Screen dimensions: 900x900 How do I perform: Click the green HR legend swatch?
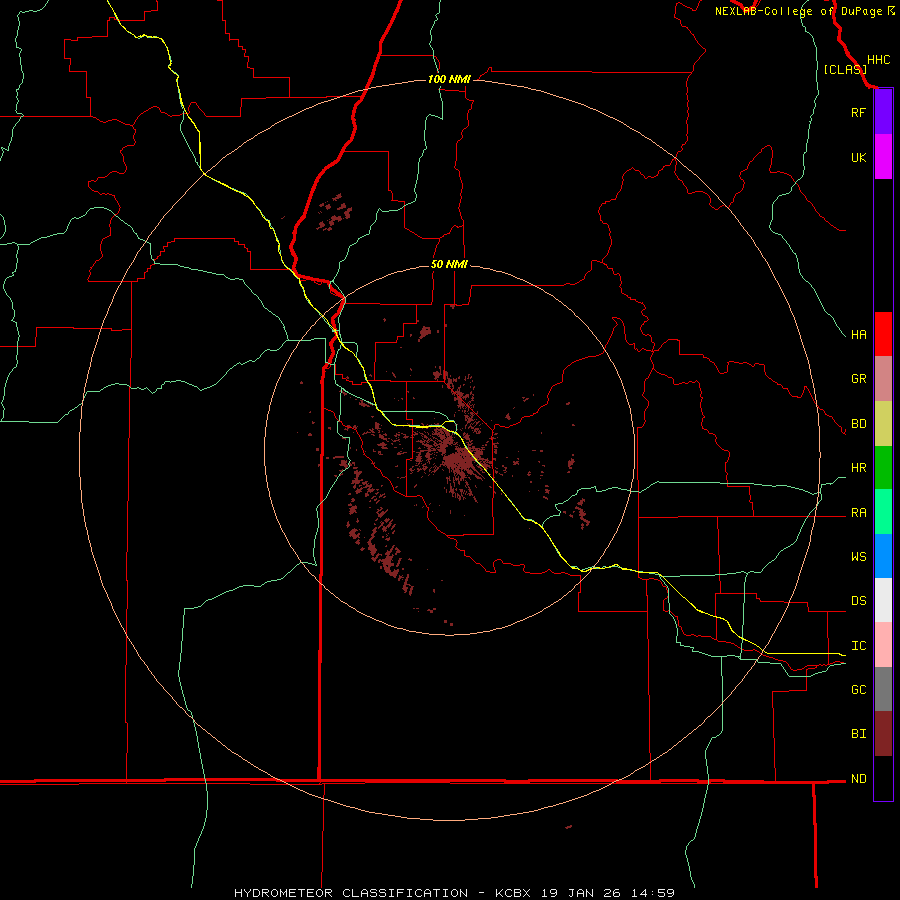point(883,468)
